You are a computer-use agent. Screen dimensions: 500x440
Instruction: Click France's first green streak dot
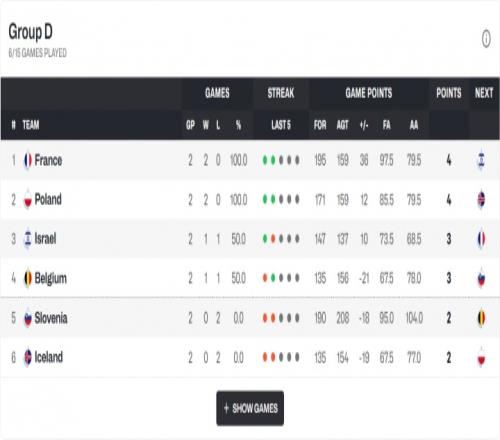click(x=265, y=160)
